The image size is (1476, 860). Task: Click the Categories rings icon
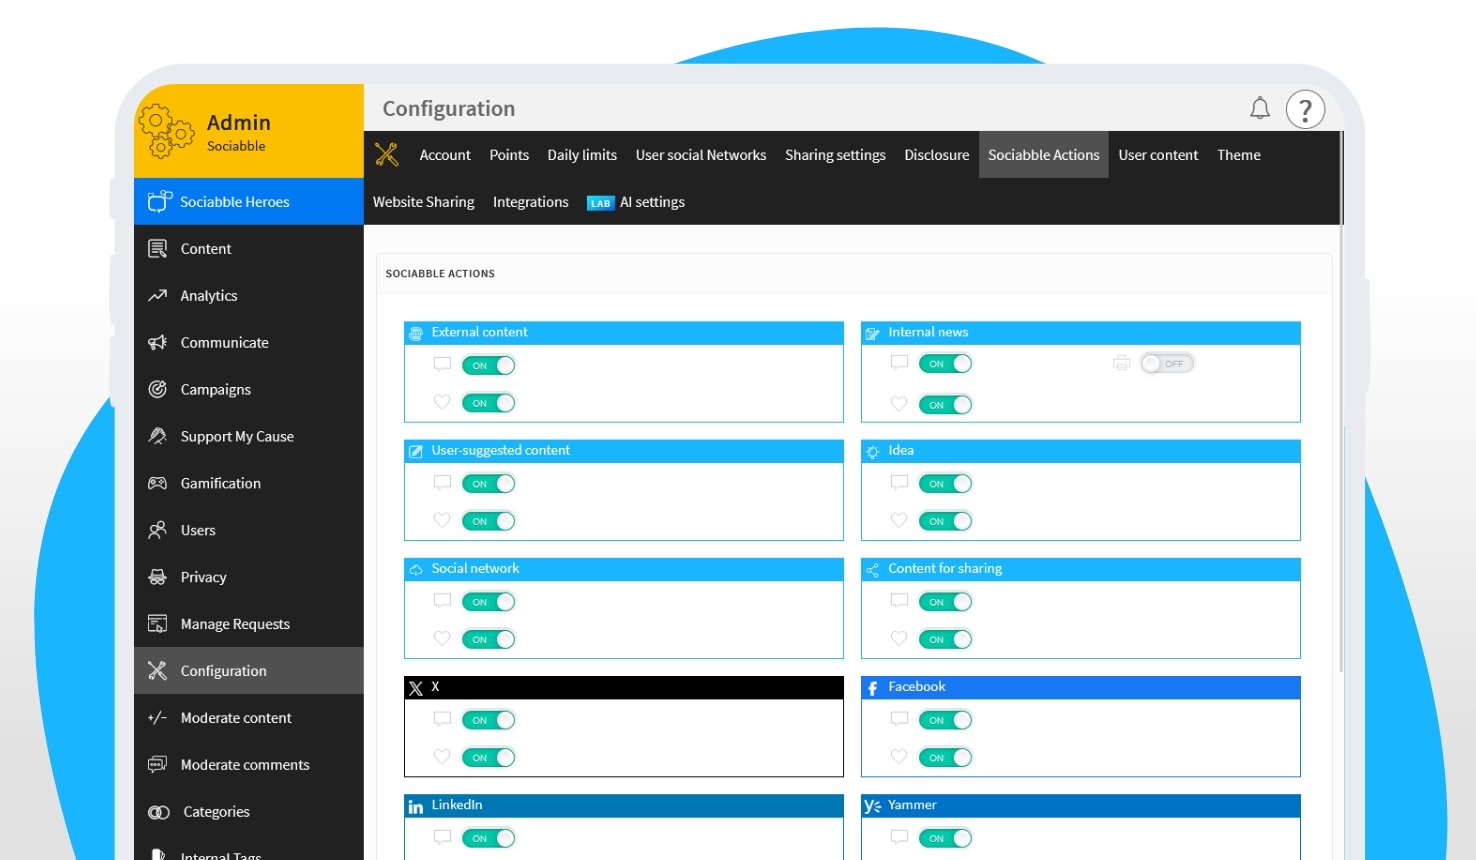coord(158,812)
